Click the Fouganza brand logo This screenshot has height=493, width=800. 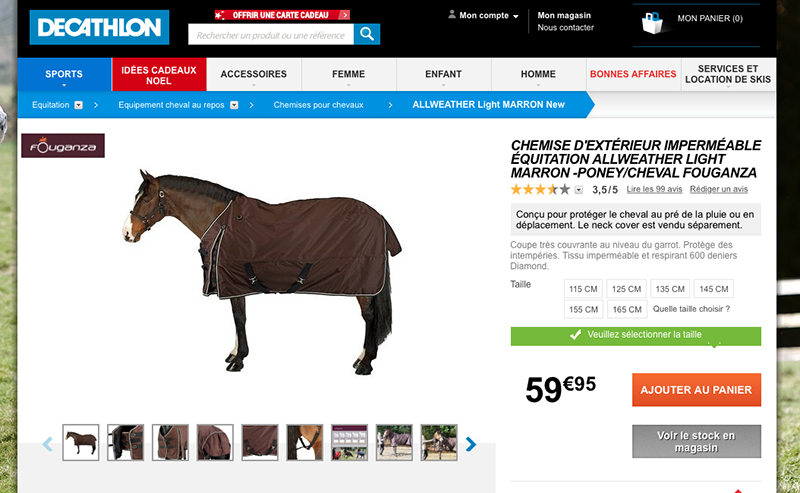(x=63, y=146)
